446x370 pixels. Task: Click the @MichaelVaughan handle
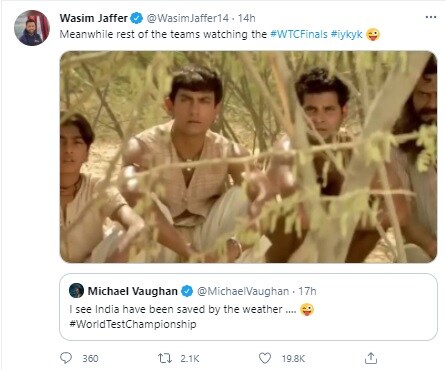point(243,291)
